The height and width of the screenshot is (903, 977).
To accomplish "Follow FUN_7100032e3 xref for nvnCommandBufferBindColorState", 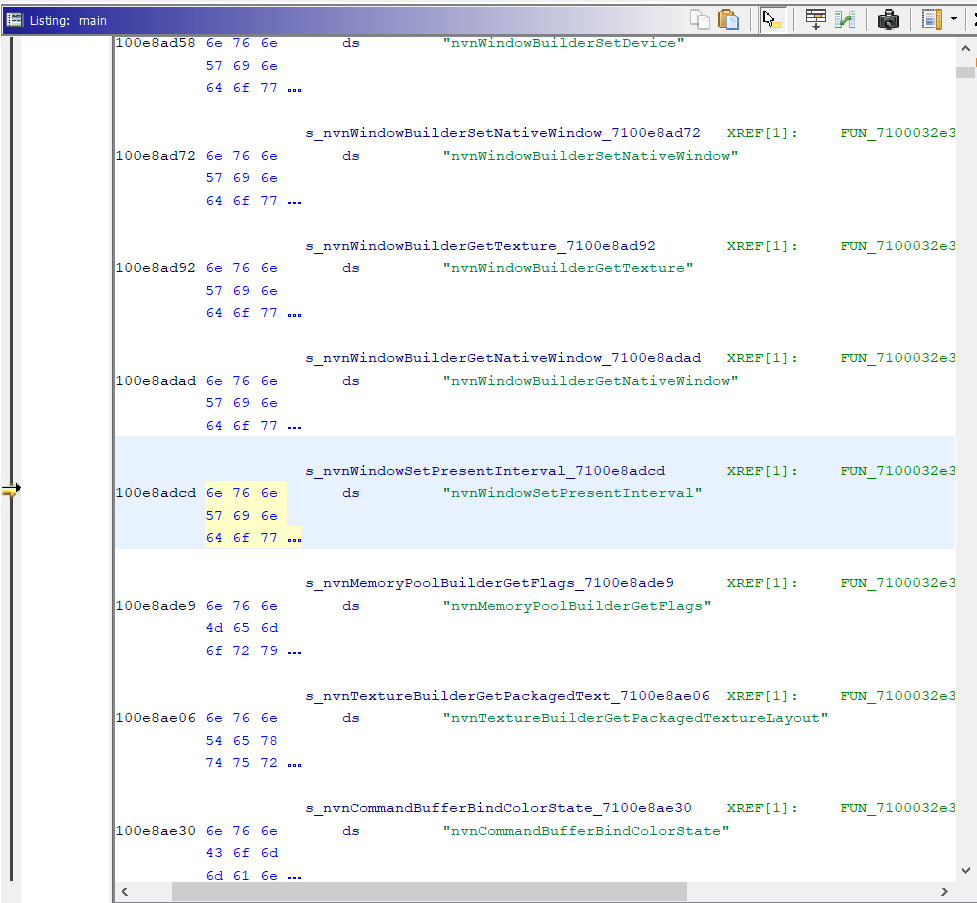I will click(897, 808).
